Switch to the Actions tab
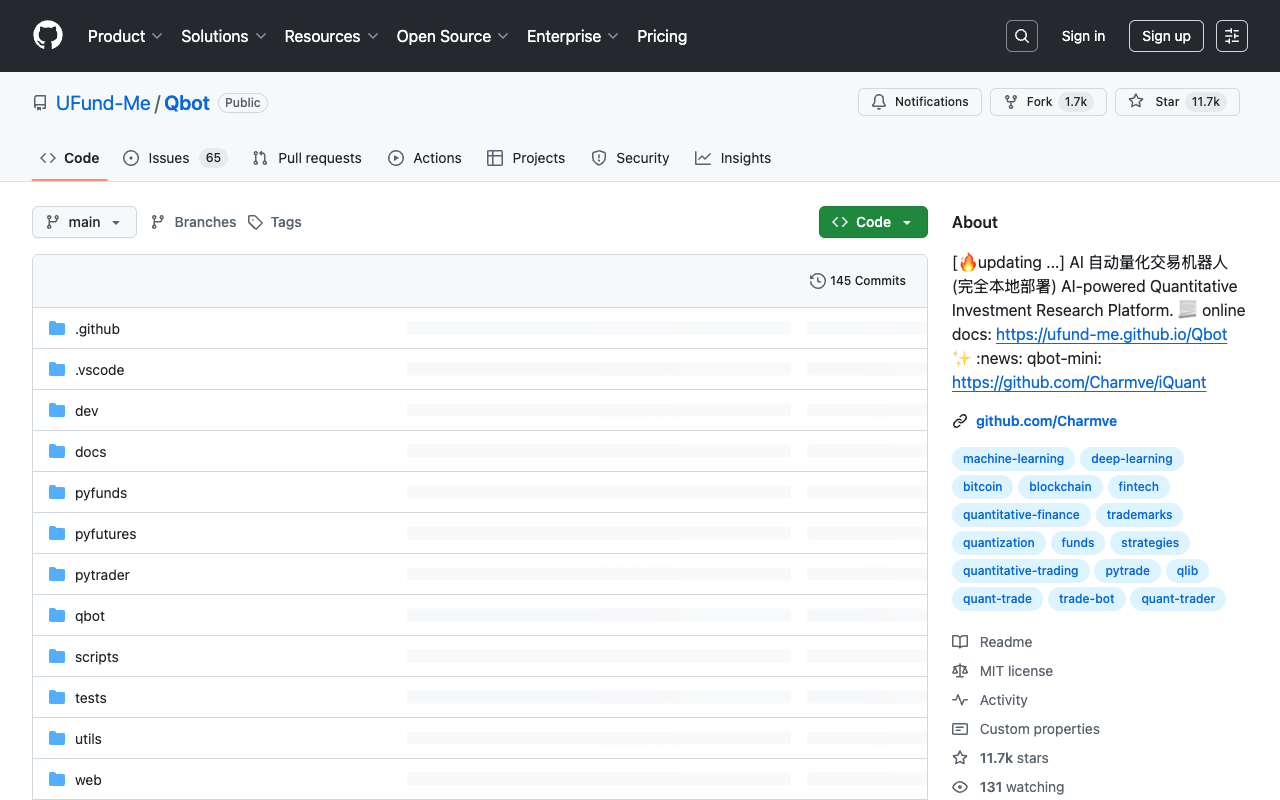The image size is (1280, 800). tap(425, 158)
